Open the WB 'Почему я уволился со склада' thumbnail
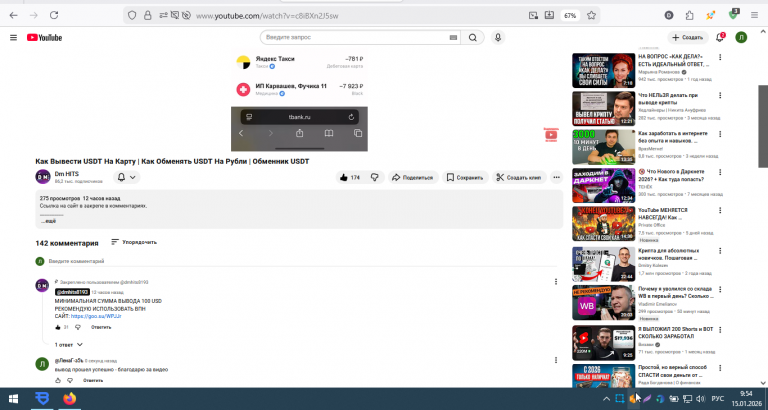 (603, 303)
